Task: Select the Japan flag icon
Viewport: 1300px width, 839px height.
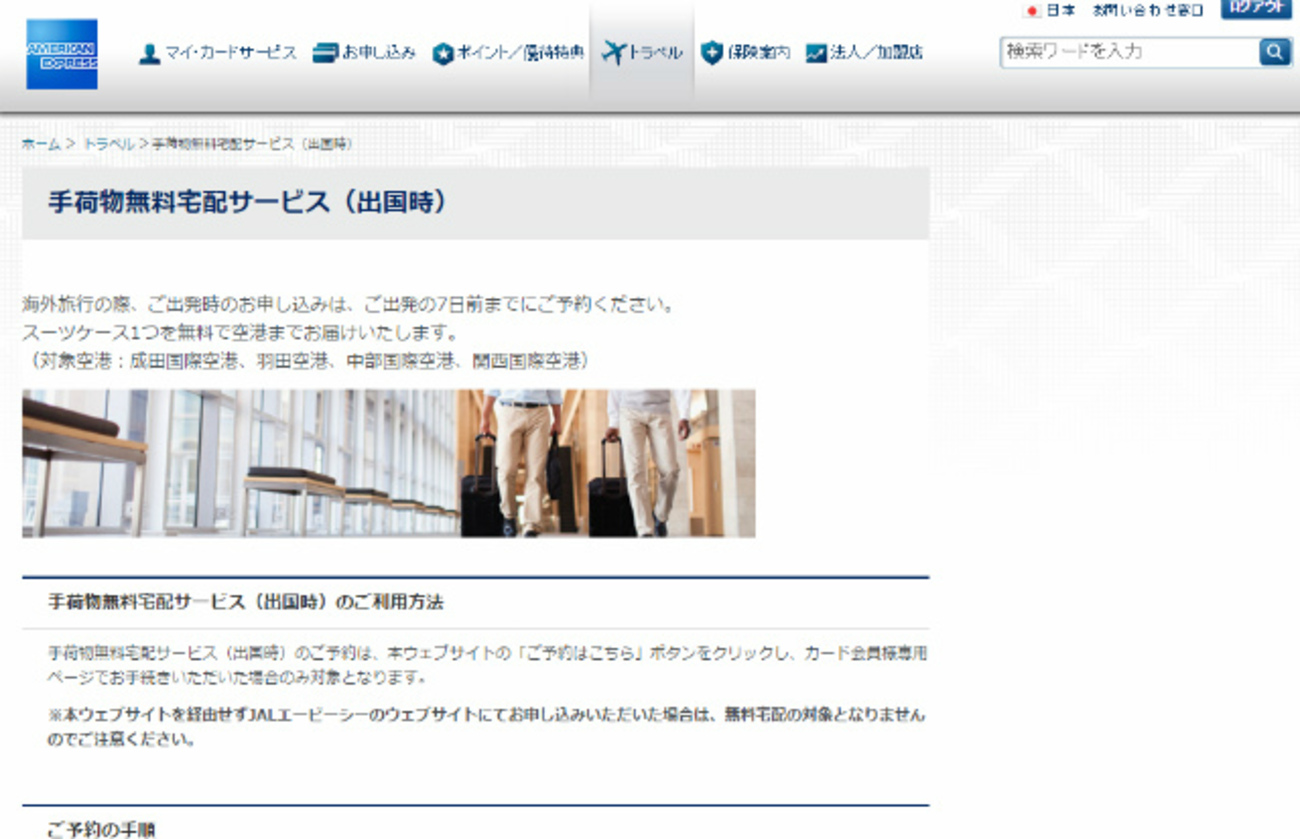Action: pos(1032,11)
